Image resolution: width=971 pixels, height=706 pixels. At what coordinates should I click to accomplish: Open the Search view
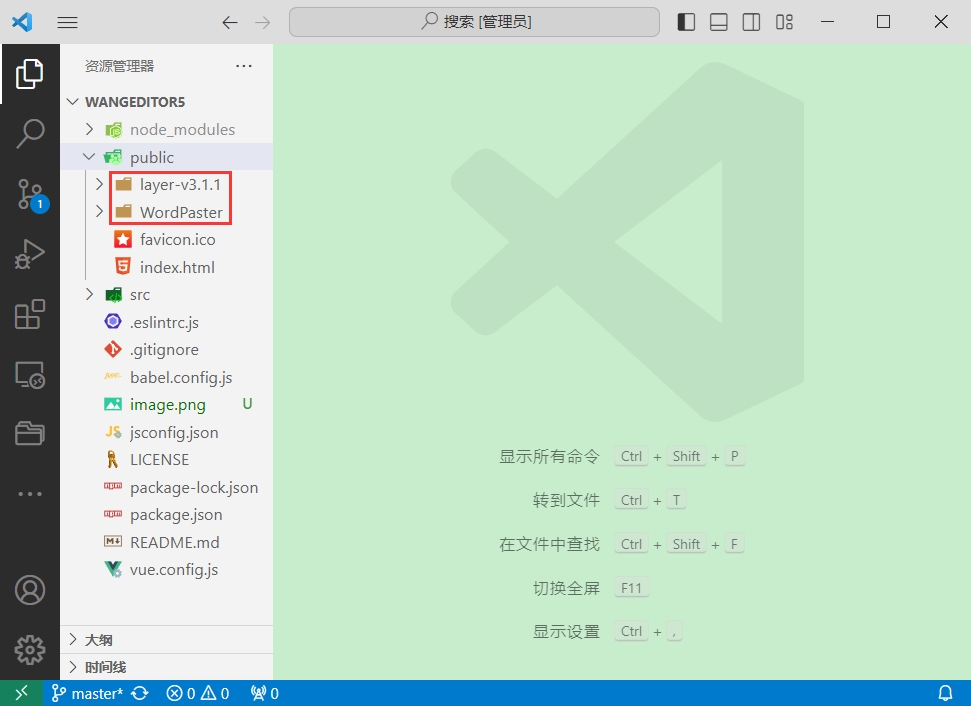pos(30,132)
